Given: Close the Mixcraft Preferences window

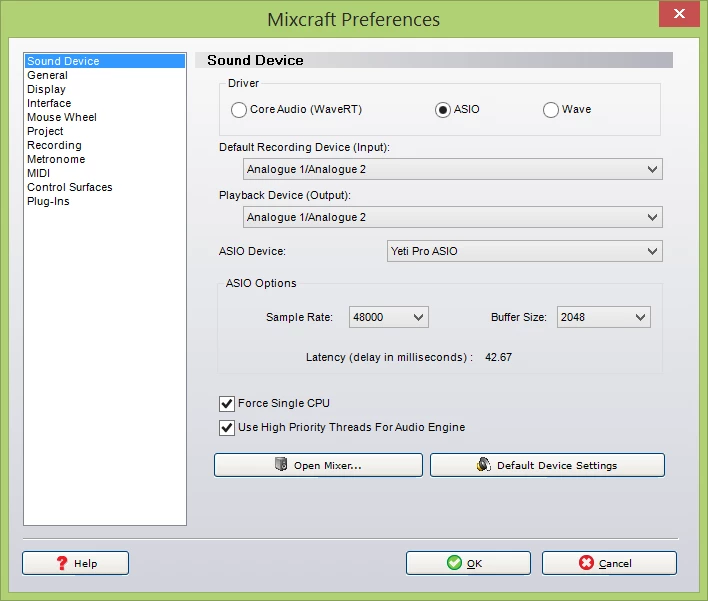Looking at the screenshot, I should [x=679, y=14].
